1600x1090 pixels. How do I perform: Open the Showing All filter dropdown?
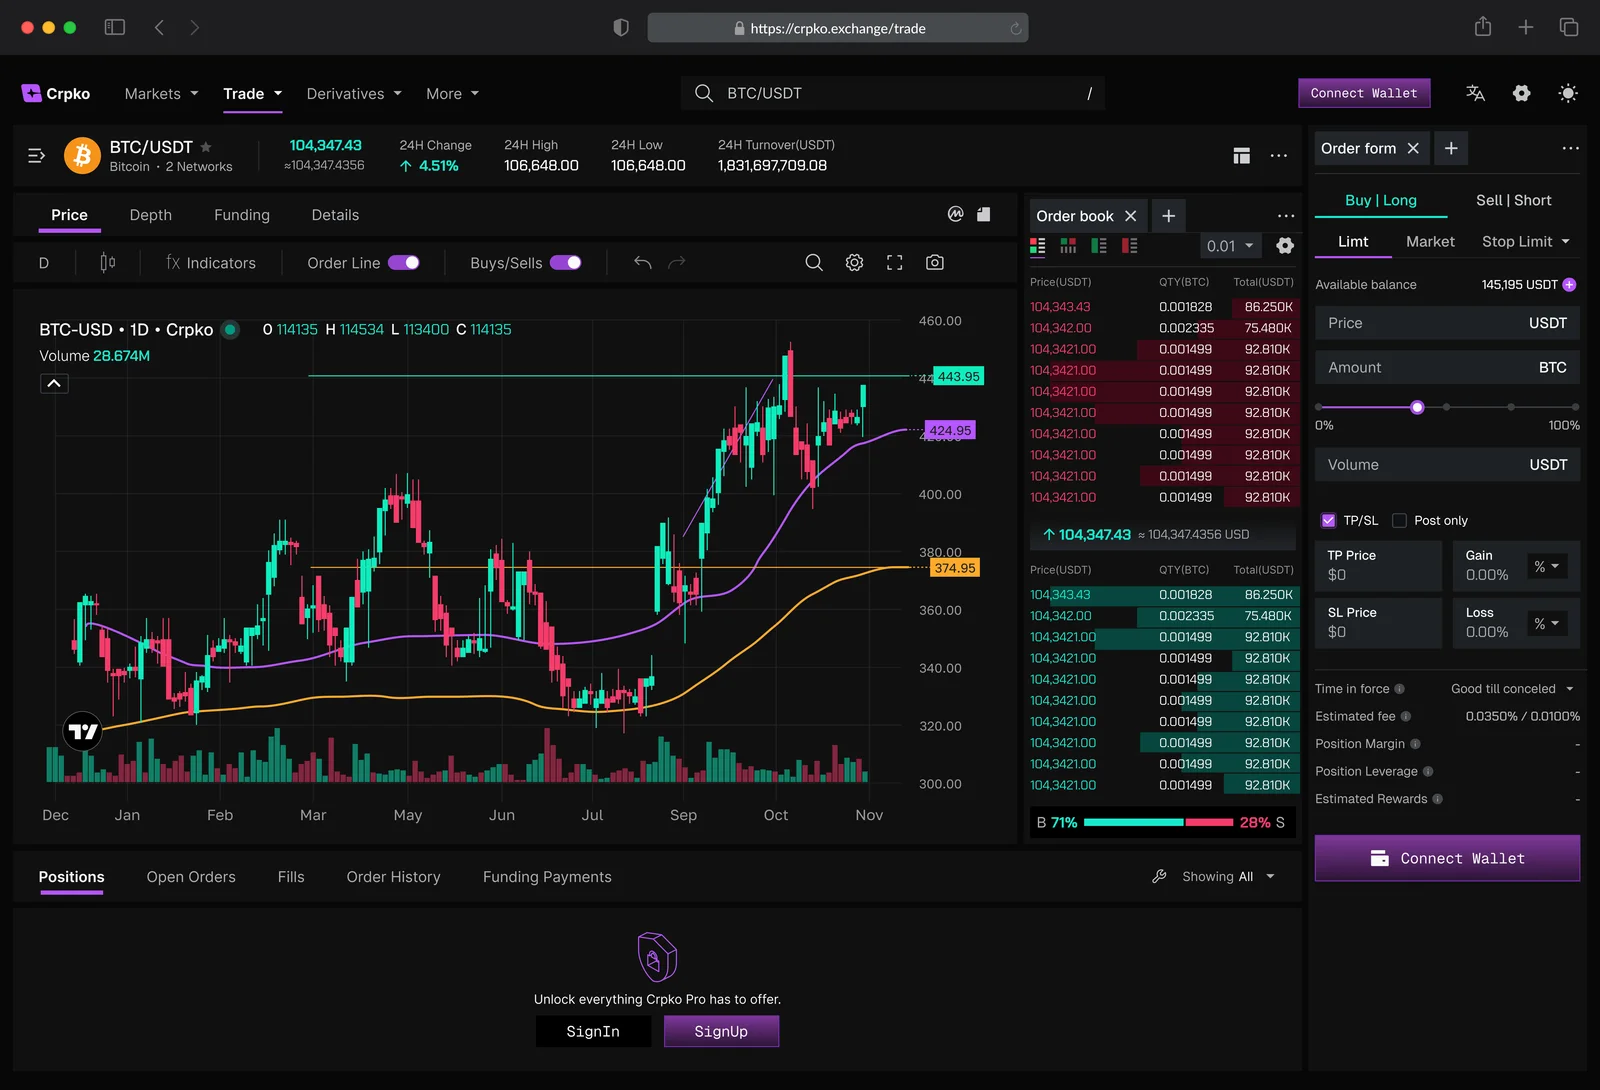[x=1229, y=876]
